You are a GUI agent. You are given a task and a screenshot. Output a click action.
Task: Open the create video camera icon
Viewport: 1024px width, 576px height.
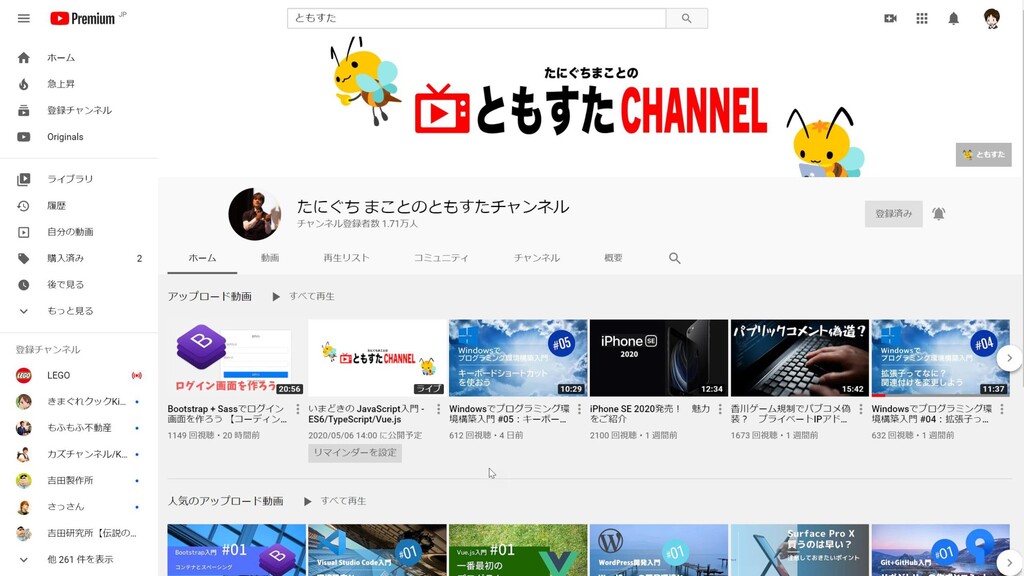coord(890,18)
